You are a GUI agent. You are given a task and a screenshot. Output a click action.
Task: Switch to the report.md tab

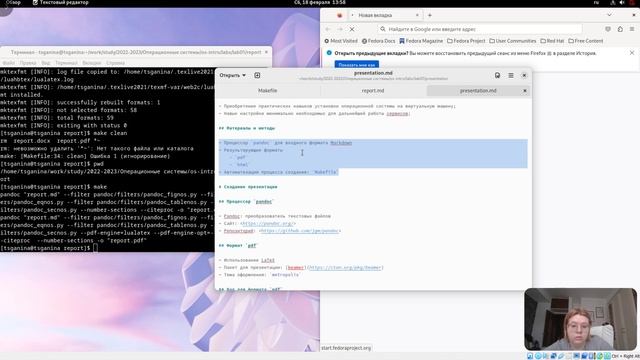click(373, 91)
